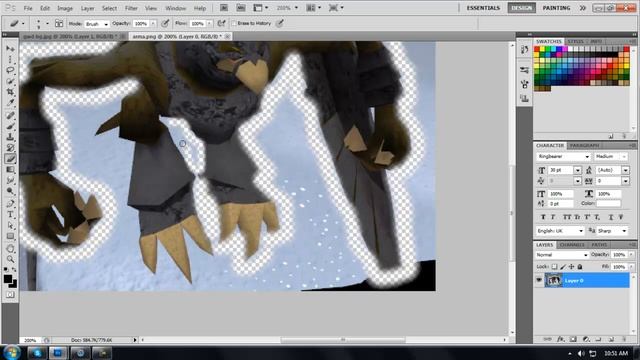Select the Gradient tool

pos(10,170)
